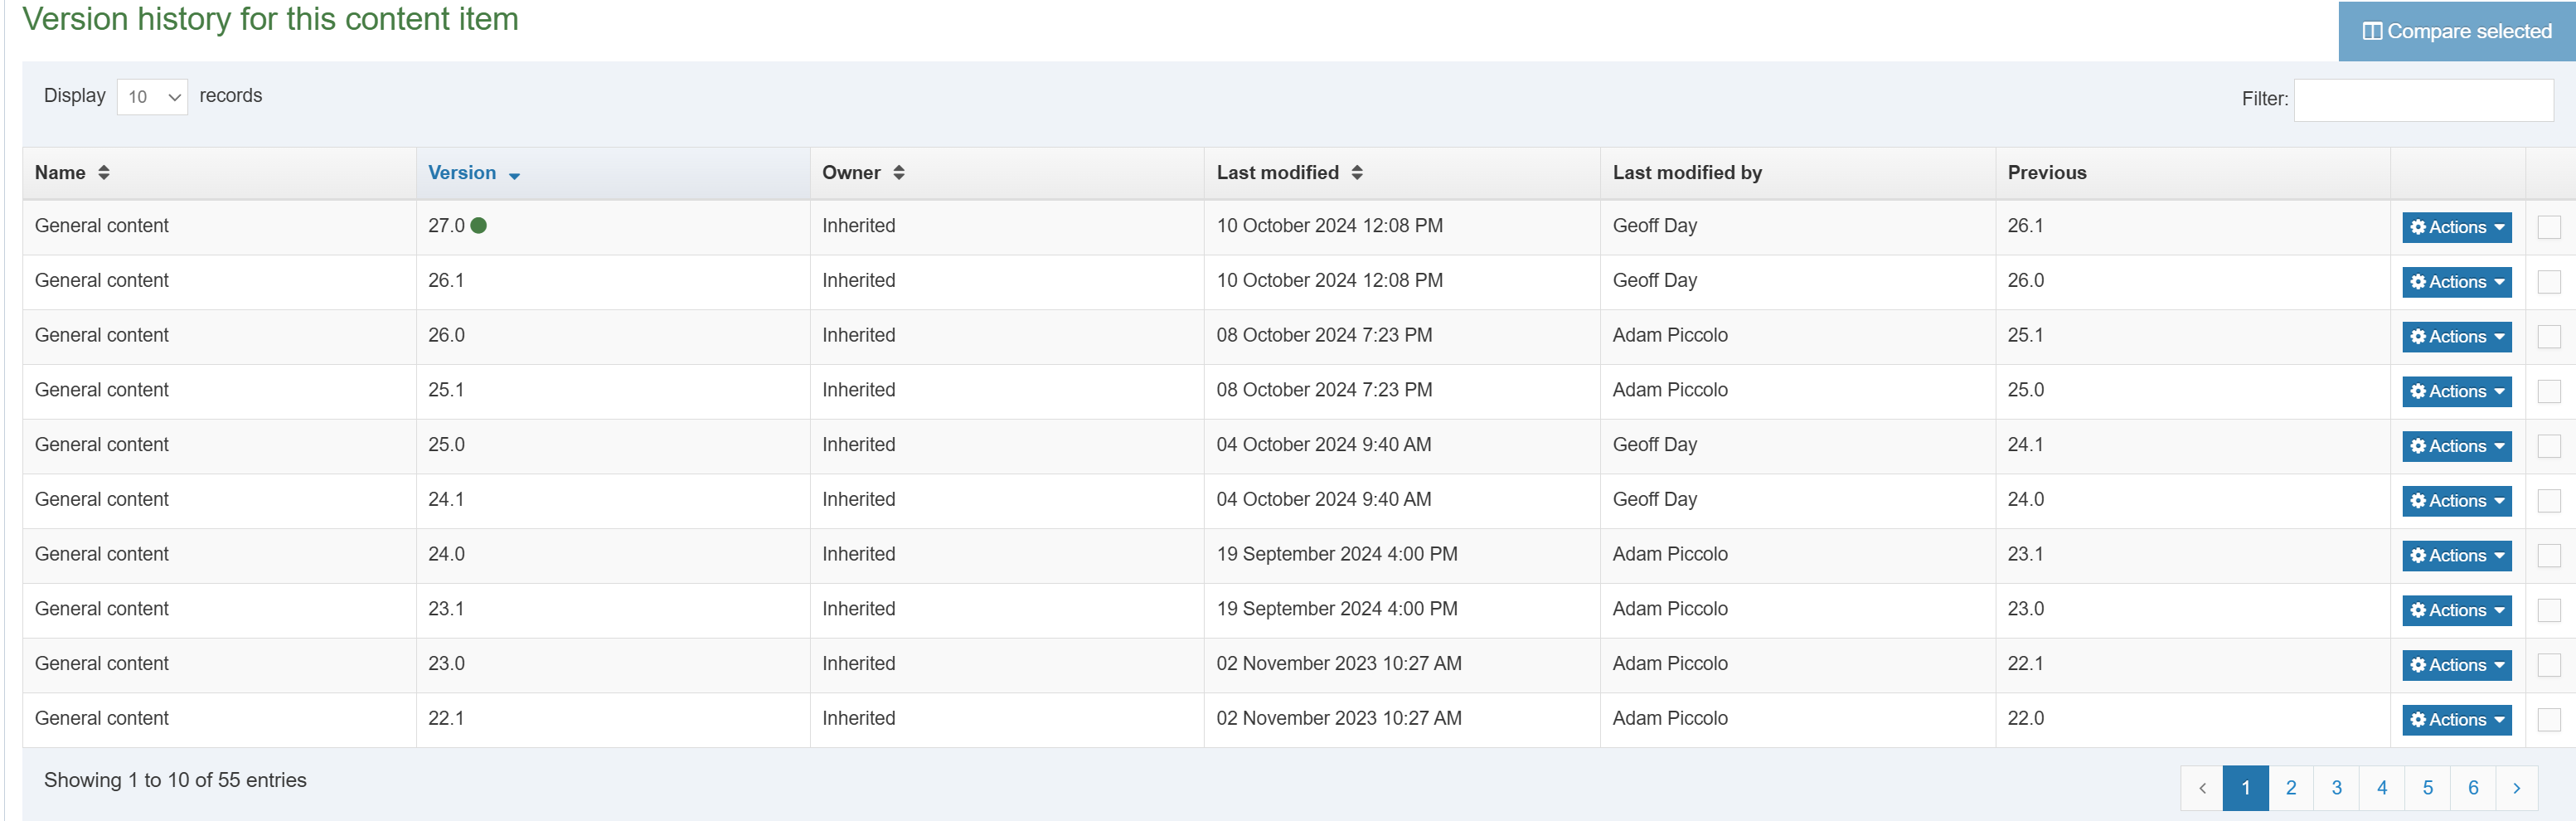Click the Owner column sort icon
2576x821 pixels.
point(898,173)
